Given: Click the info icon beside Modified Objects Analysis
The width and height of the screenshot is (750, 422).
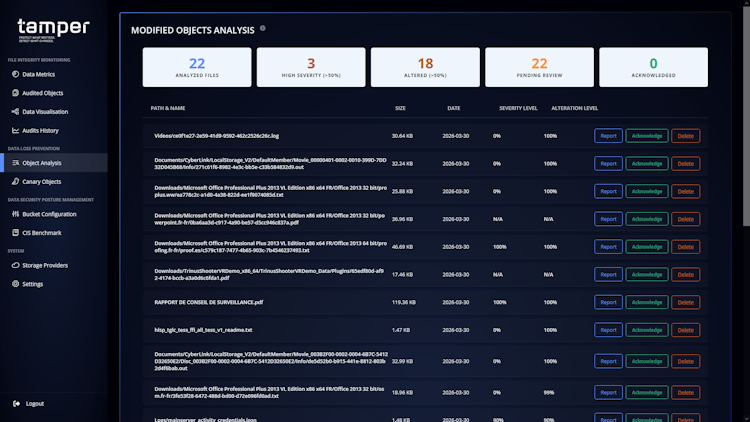Looking at the screenshot, I should pos(263,29).
